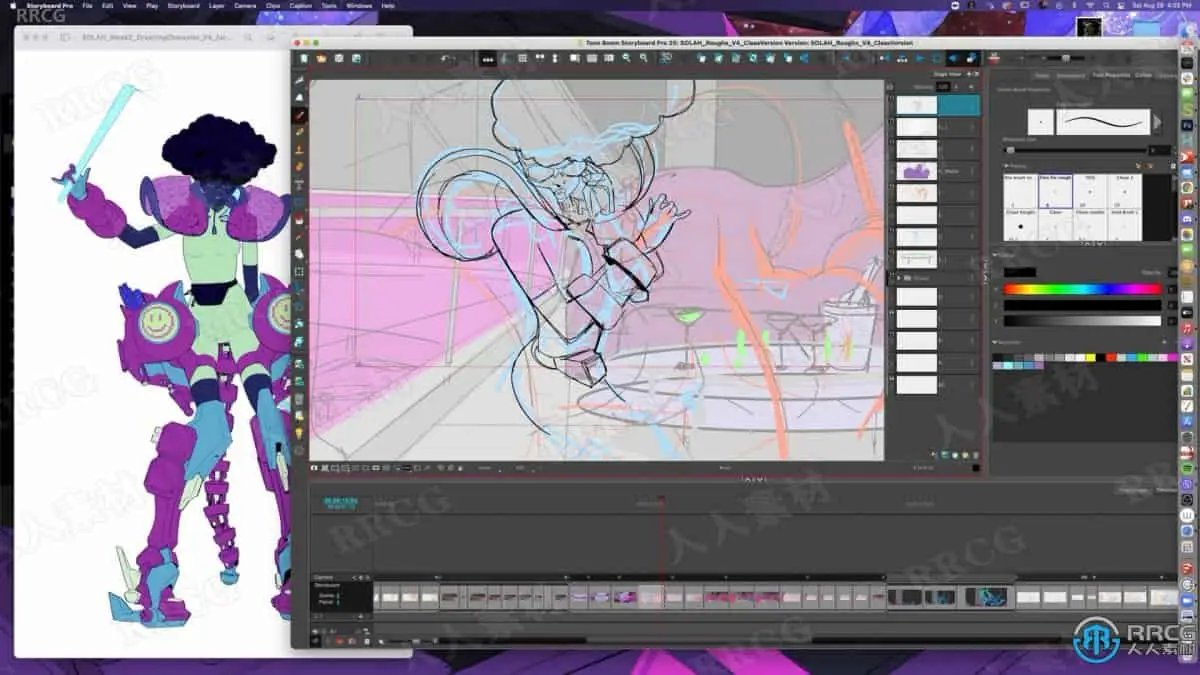The height and width of the screenshot is (675, 1200).
Task: Switch to the Colour tab
Action: point(1143,75)
